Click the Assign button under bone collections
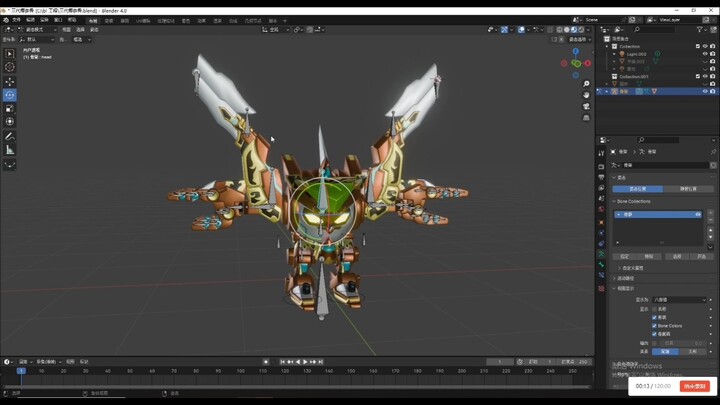Image resolution: width=720 pixels, height=405 pixels. (x=624, y=256)
